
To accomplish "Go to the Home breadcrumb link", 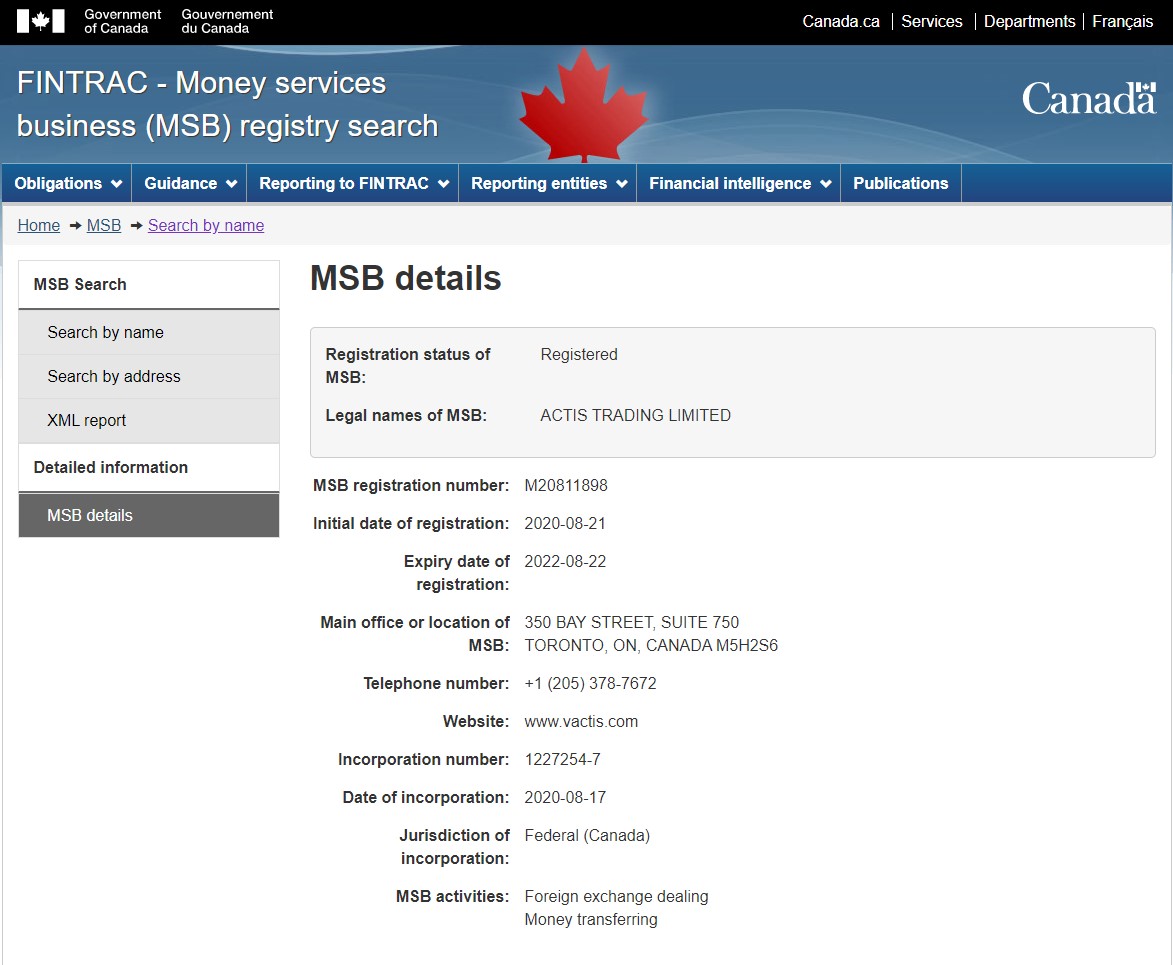I will [39, 225].
